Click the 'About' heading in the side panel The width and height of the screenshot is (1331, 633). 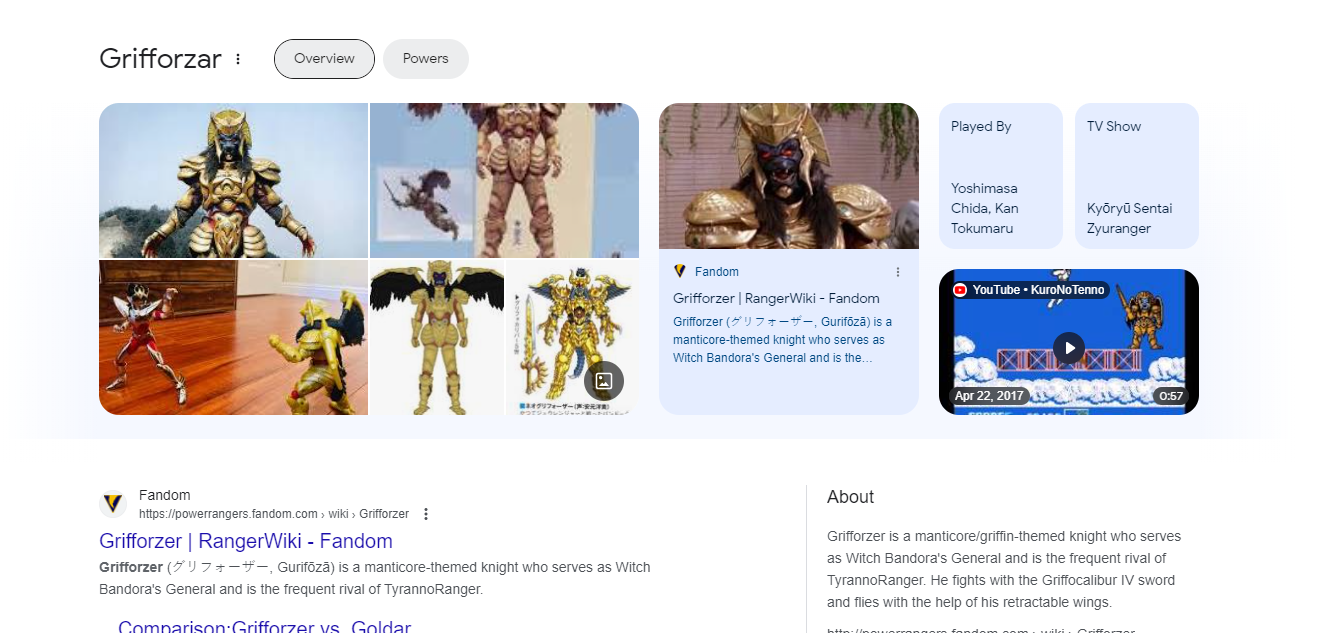point(850,497)
